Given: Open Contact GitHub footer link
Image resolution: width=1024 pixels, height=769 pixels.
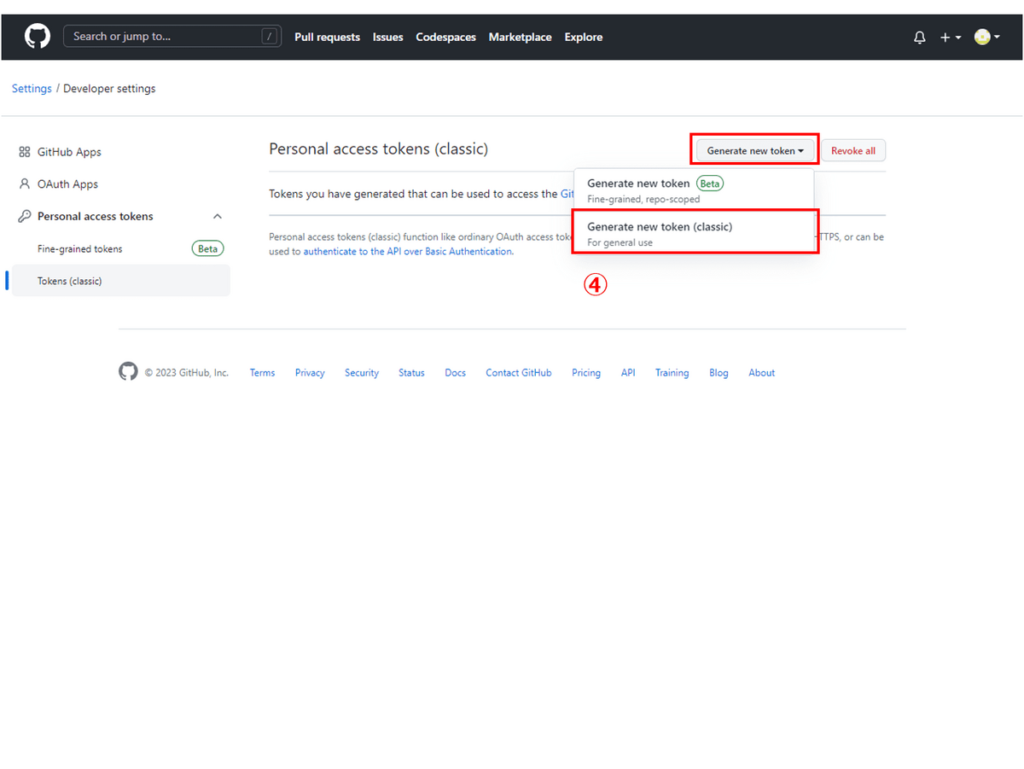Looking at the screenshot, I should coord(519,373).
